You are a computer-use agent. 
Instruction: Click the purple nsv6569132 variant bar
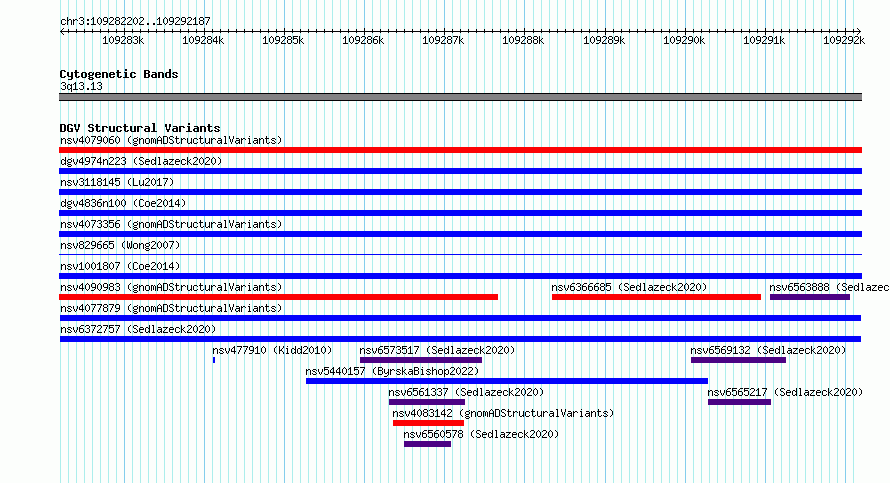[x=738, y=360]
